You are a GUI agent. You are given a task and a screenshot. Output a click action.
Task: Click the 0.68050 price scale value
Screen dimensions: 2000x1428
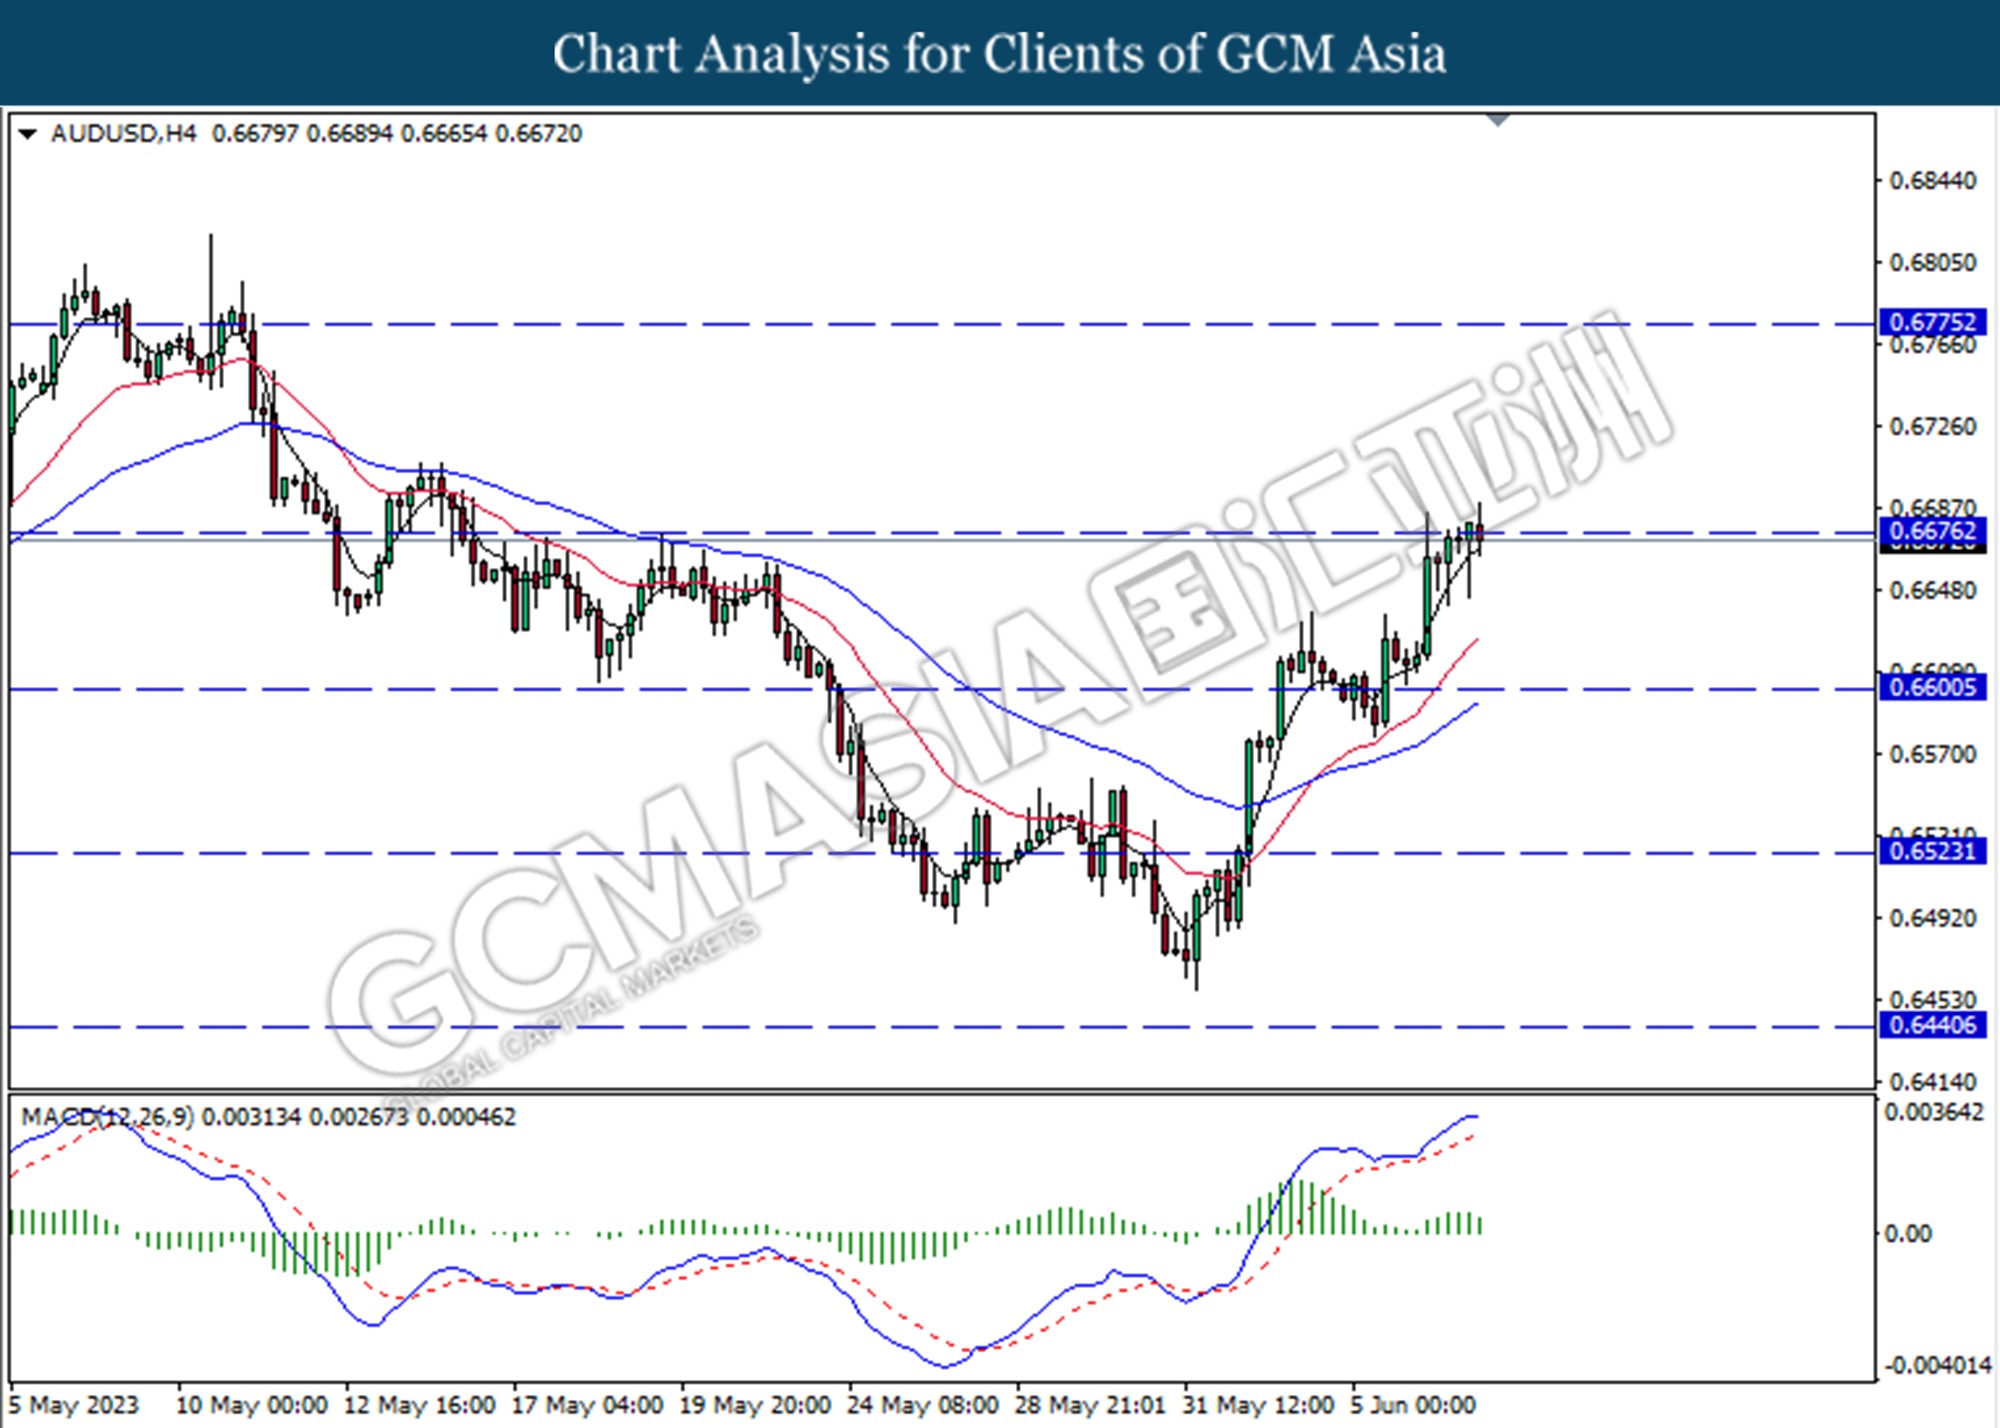(x=1932, y=263)
